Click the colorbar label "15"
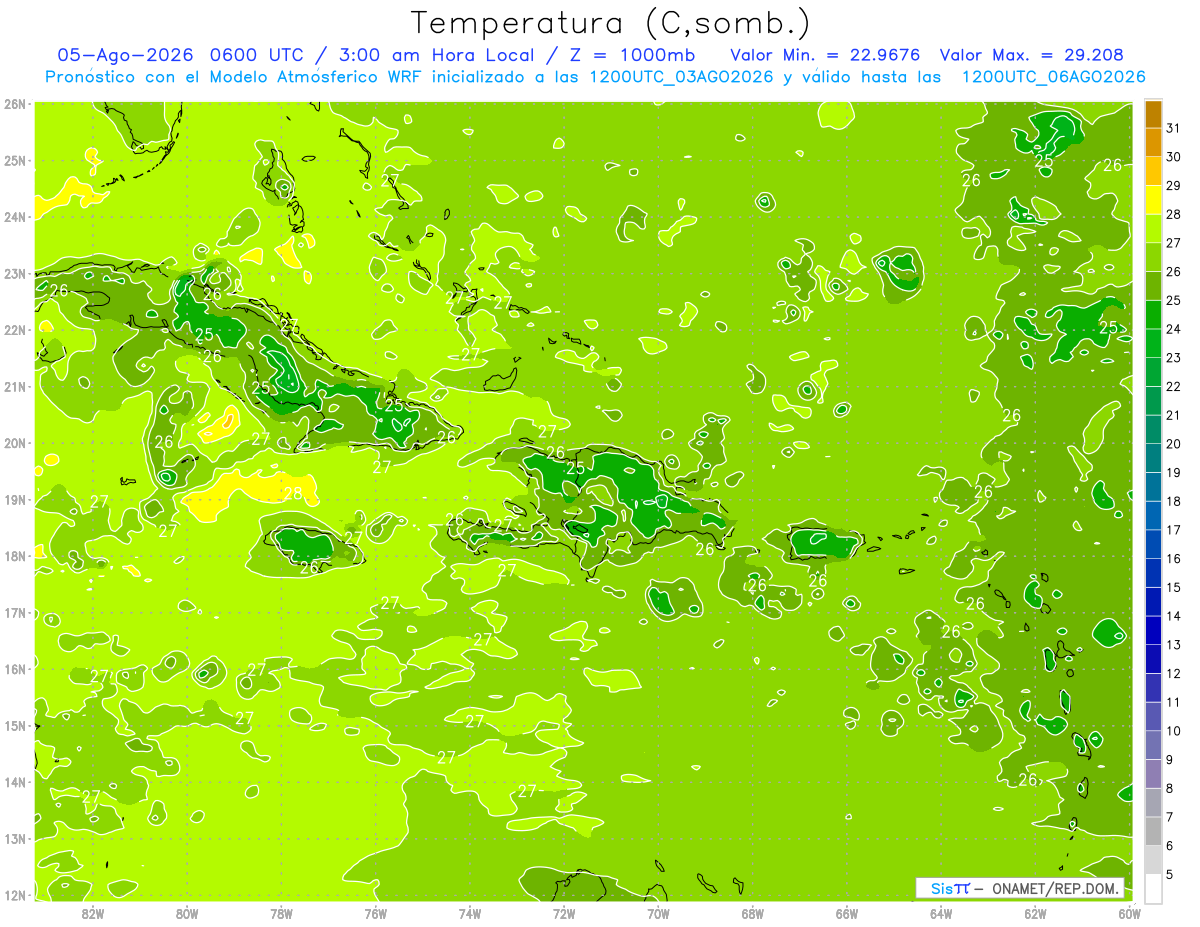 pos(1174,587)
